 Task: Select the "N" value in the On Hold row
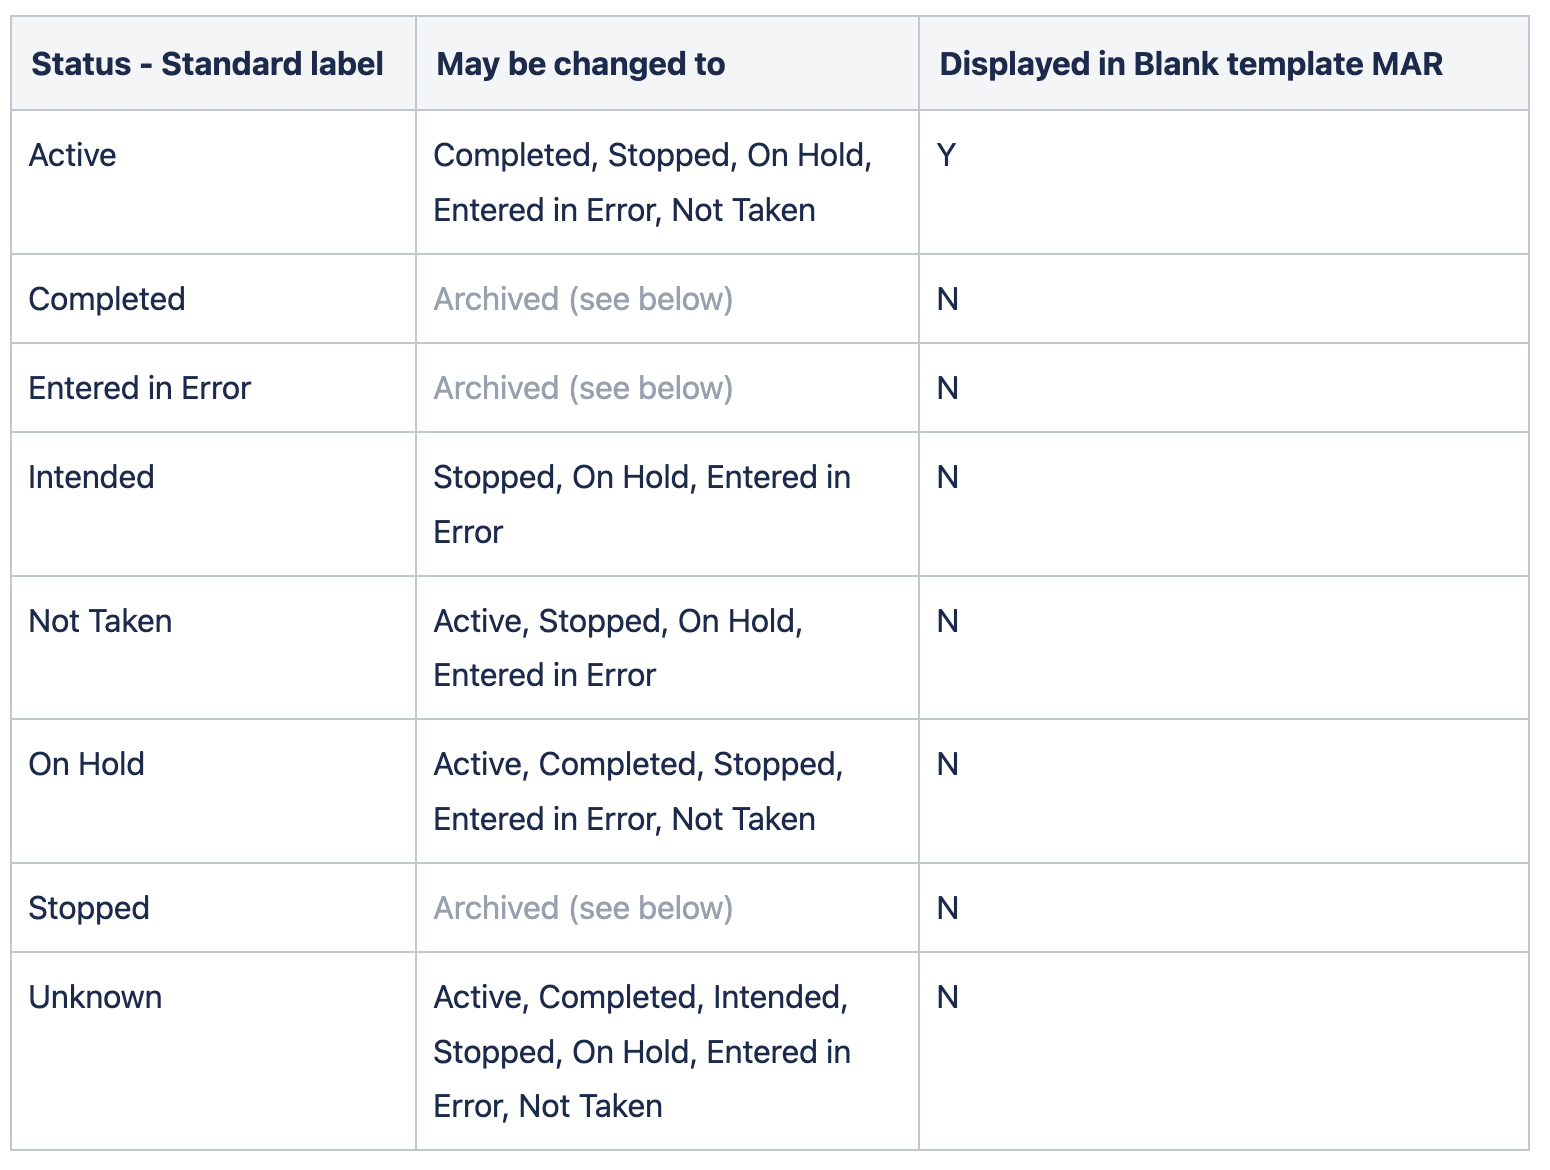[x=947, y=764]
